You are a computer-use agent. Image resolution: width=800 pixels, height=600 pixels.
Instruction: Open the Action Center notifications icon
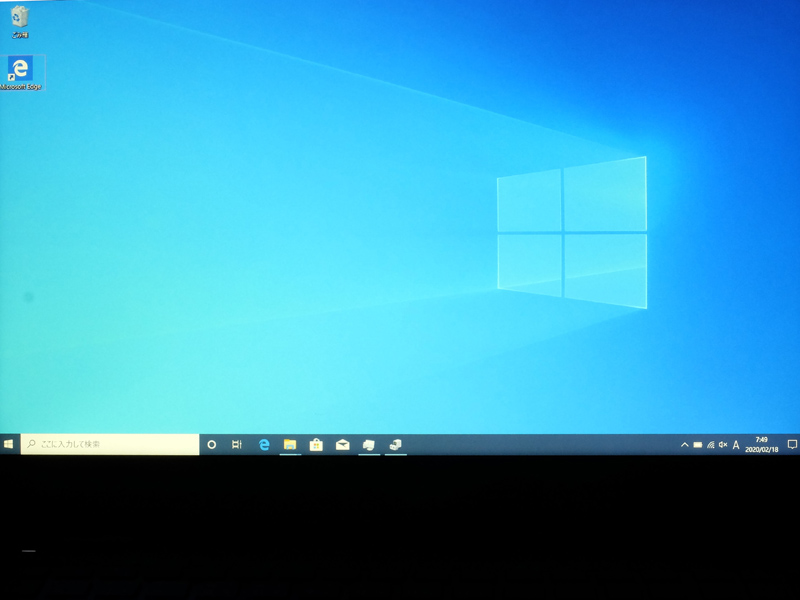click(792, 444)
